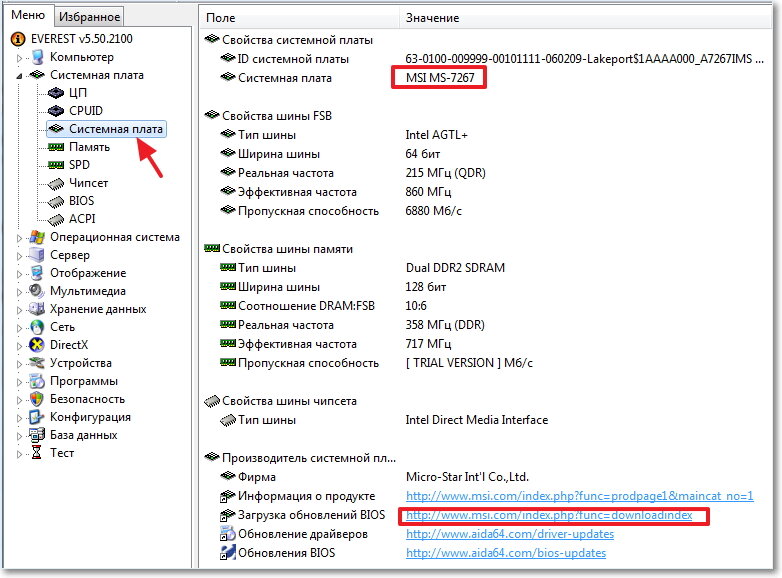The height and width of the screenshot is (578, 782).
Task: Click the Операционная система Windows flag icon
Action: click(x=37, y=237)
